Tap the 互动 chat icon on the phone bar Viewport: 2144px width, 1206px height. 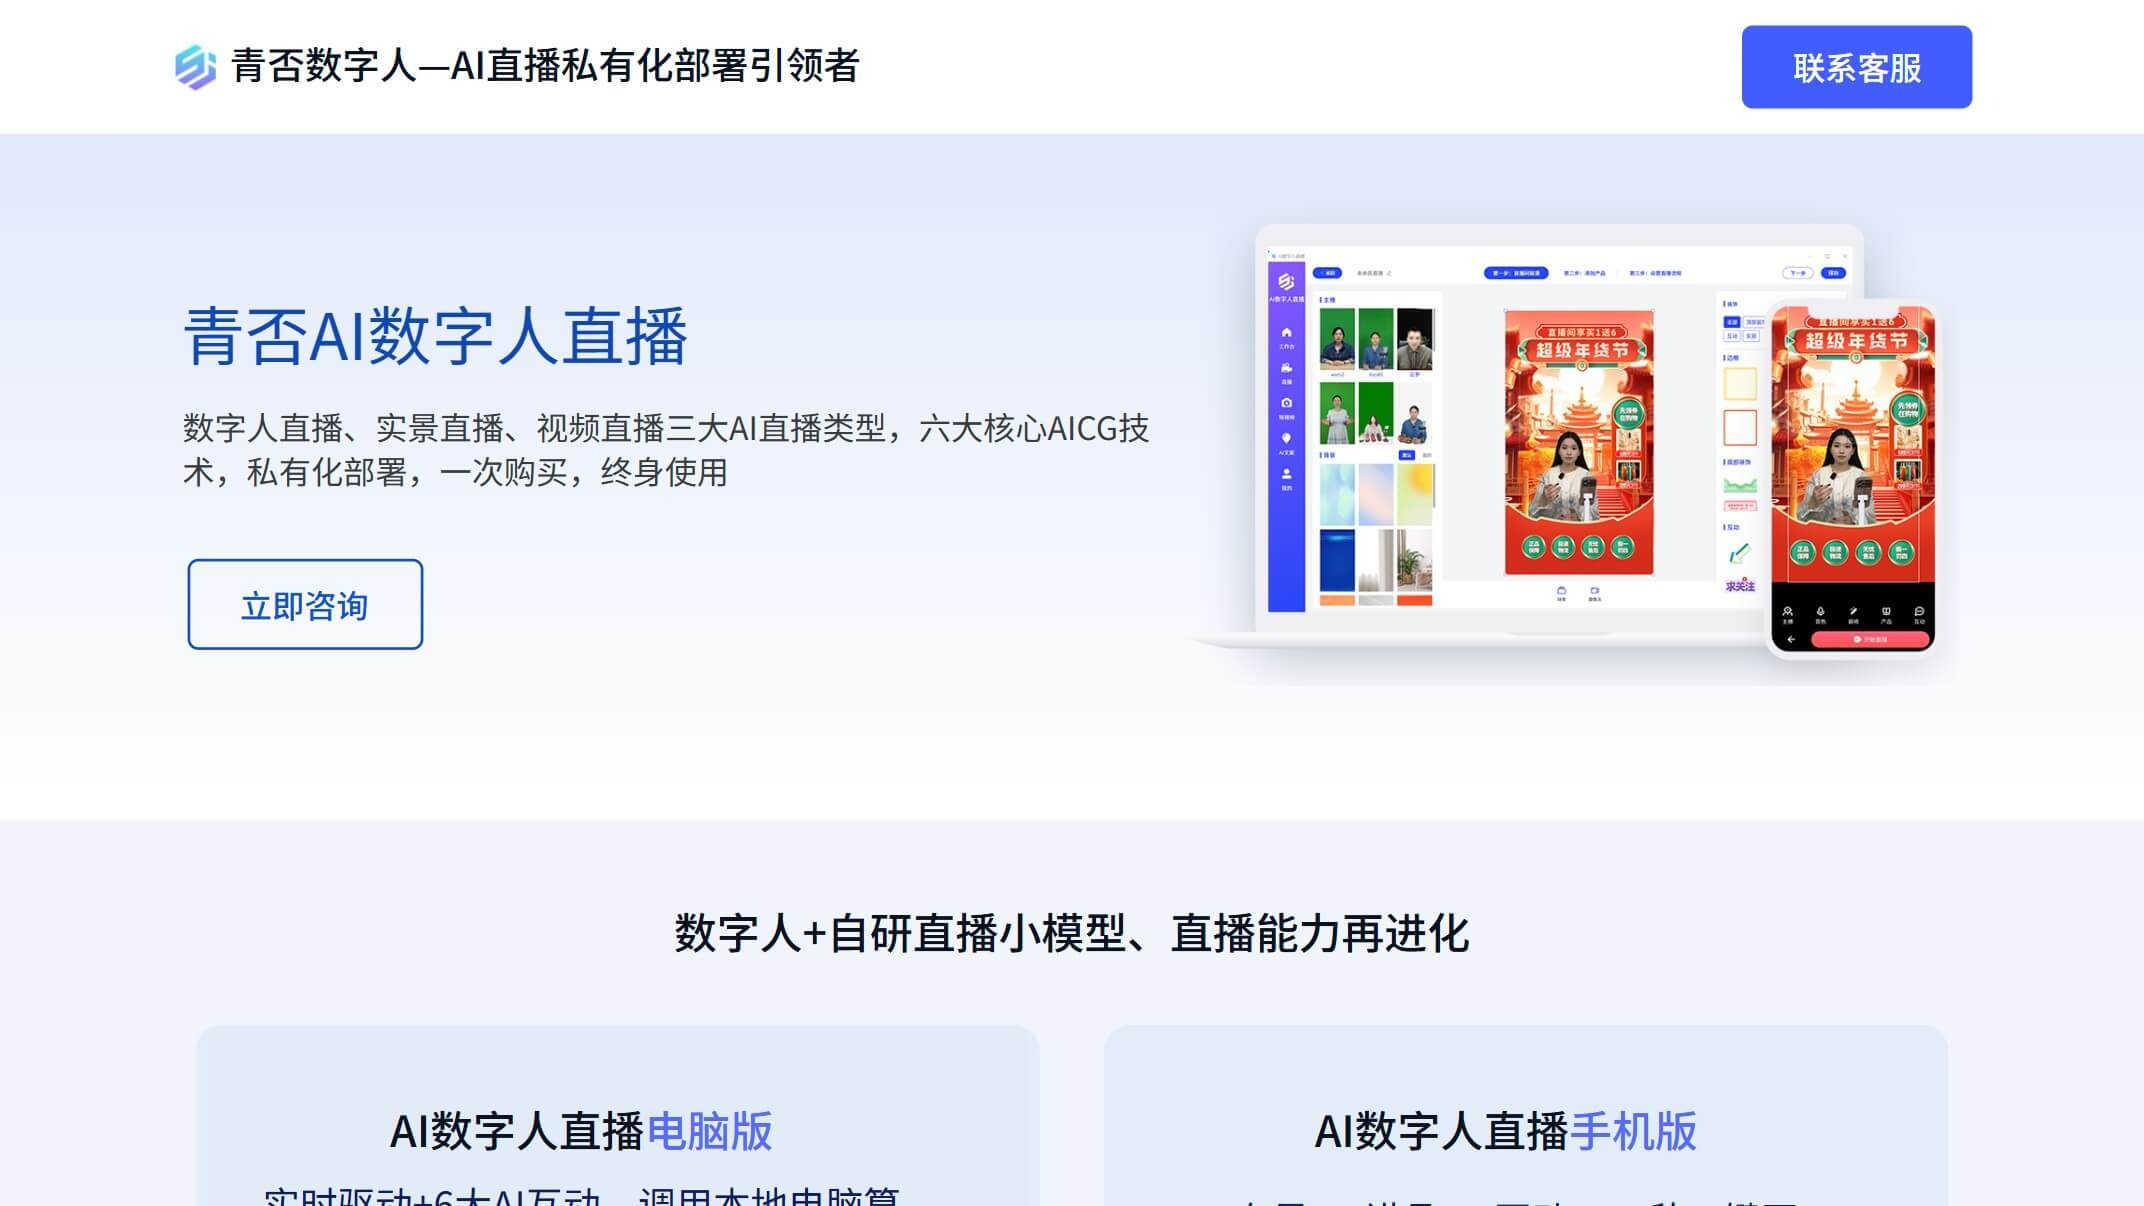pyautogui.click(x=1918, y=612)
